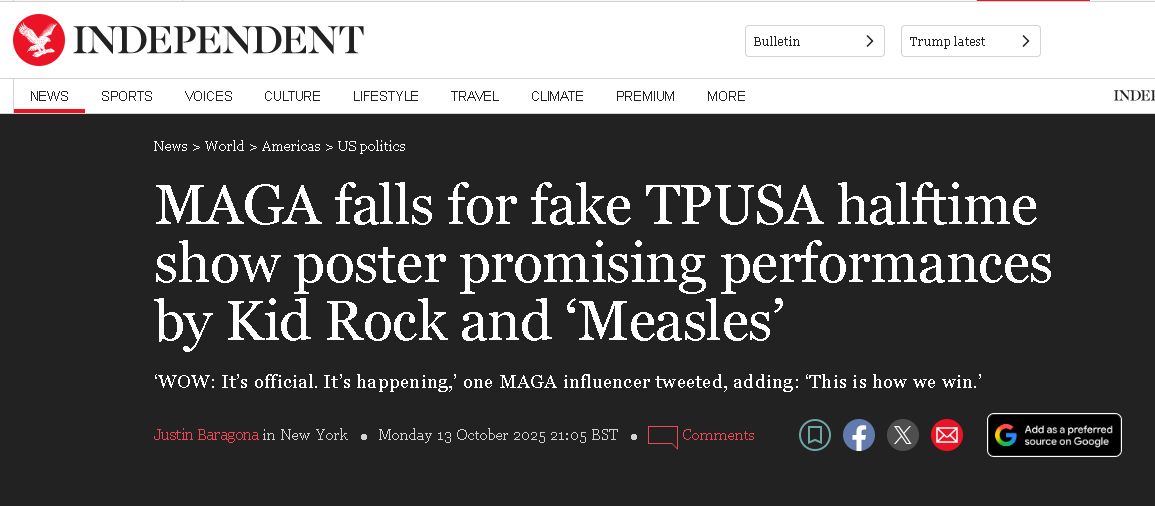
Task: Click the Independent eagle logo icon
Action: tap(39, 40)
